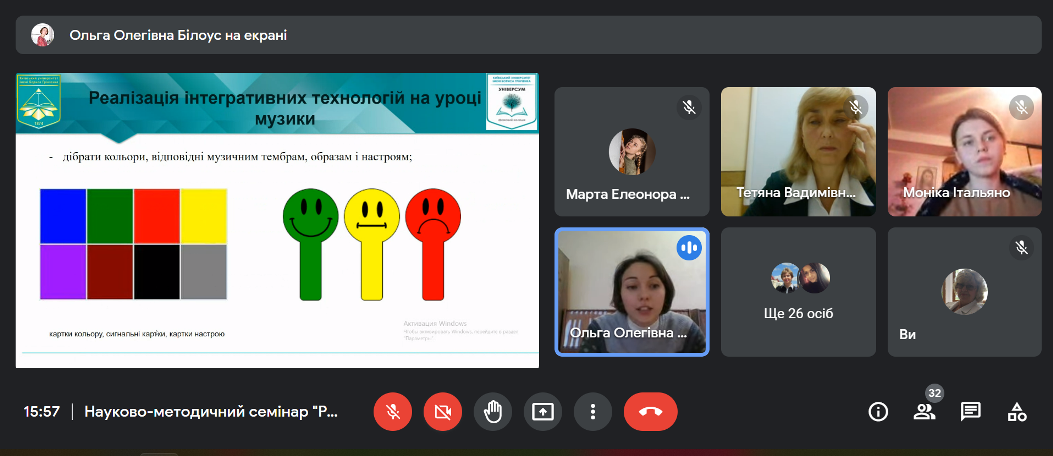The width and height of the screenshot is (1053, 456).
Task: Click the speaking indicator on Ольга Олегівна tile
Action: point(689,248)
